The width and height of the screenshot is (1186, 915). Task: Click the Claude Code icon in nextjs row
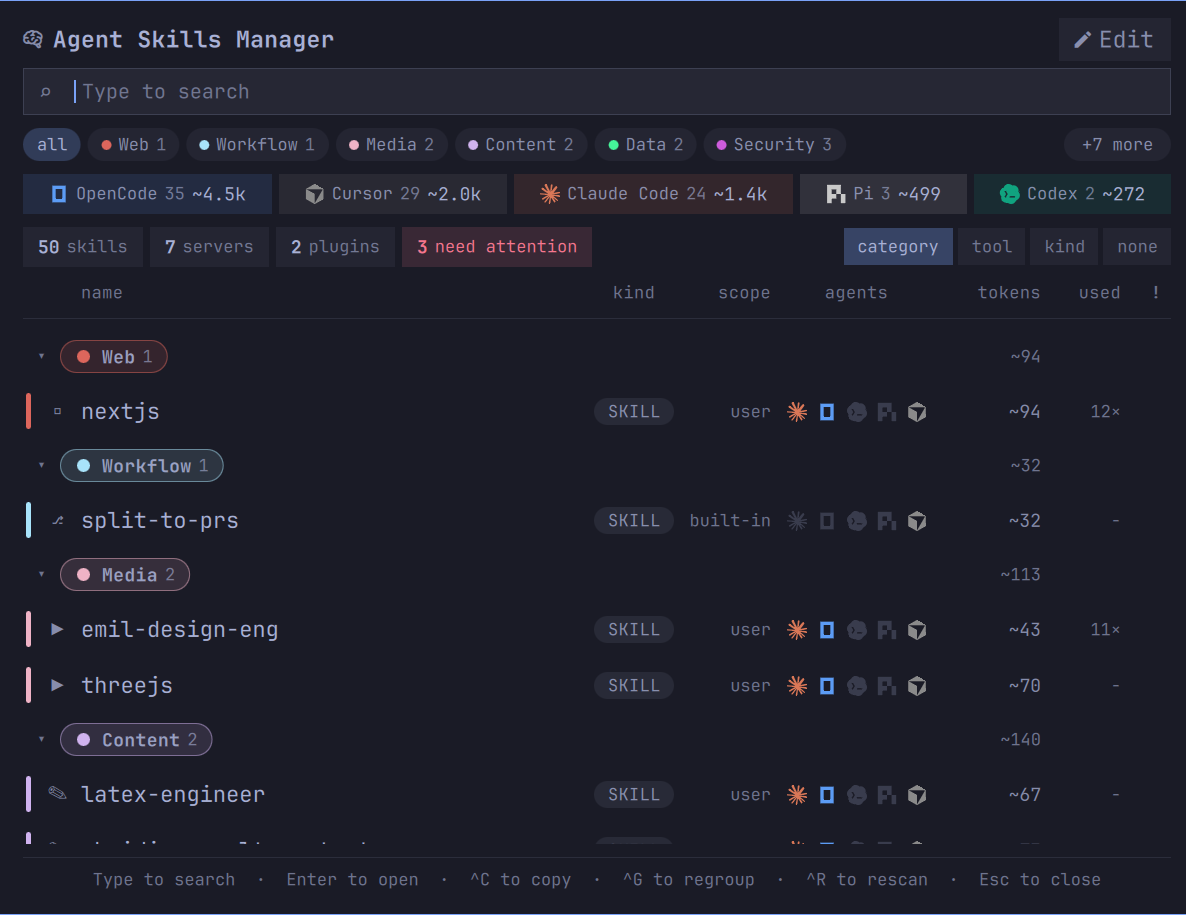coord(797,411)
